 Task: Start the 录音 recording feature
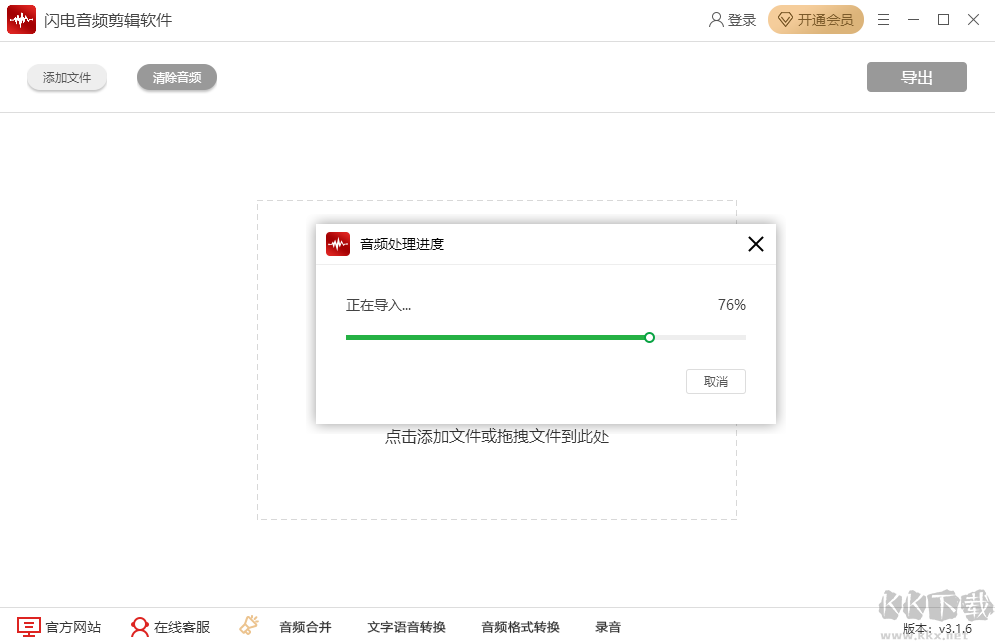608,626
